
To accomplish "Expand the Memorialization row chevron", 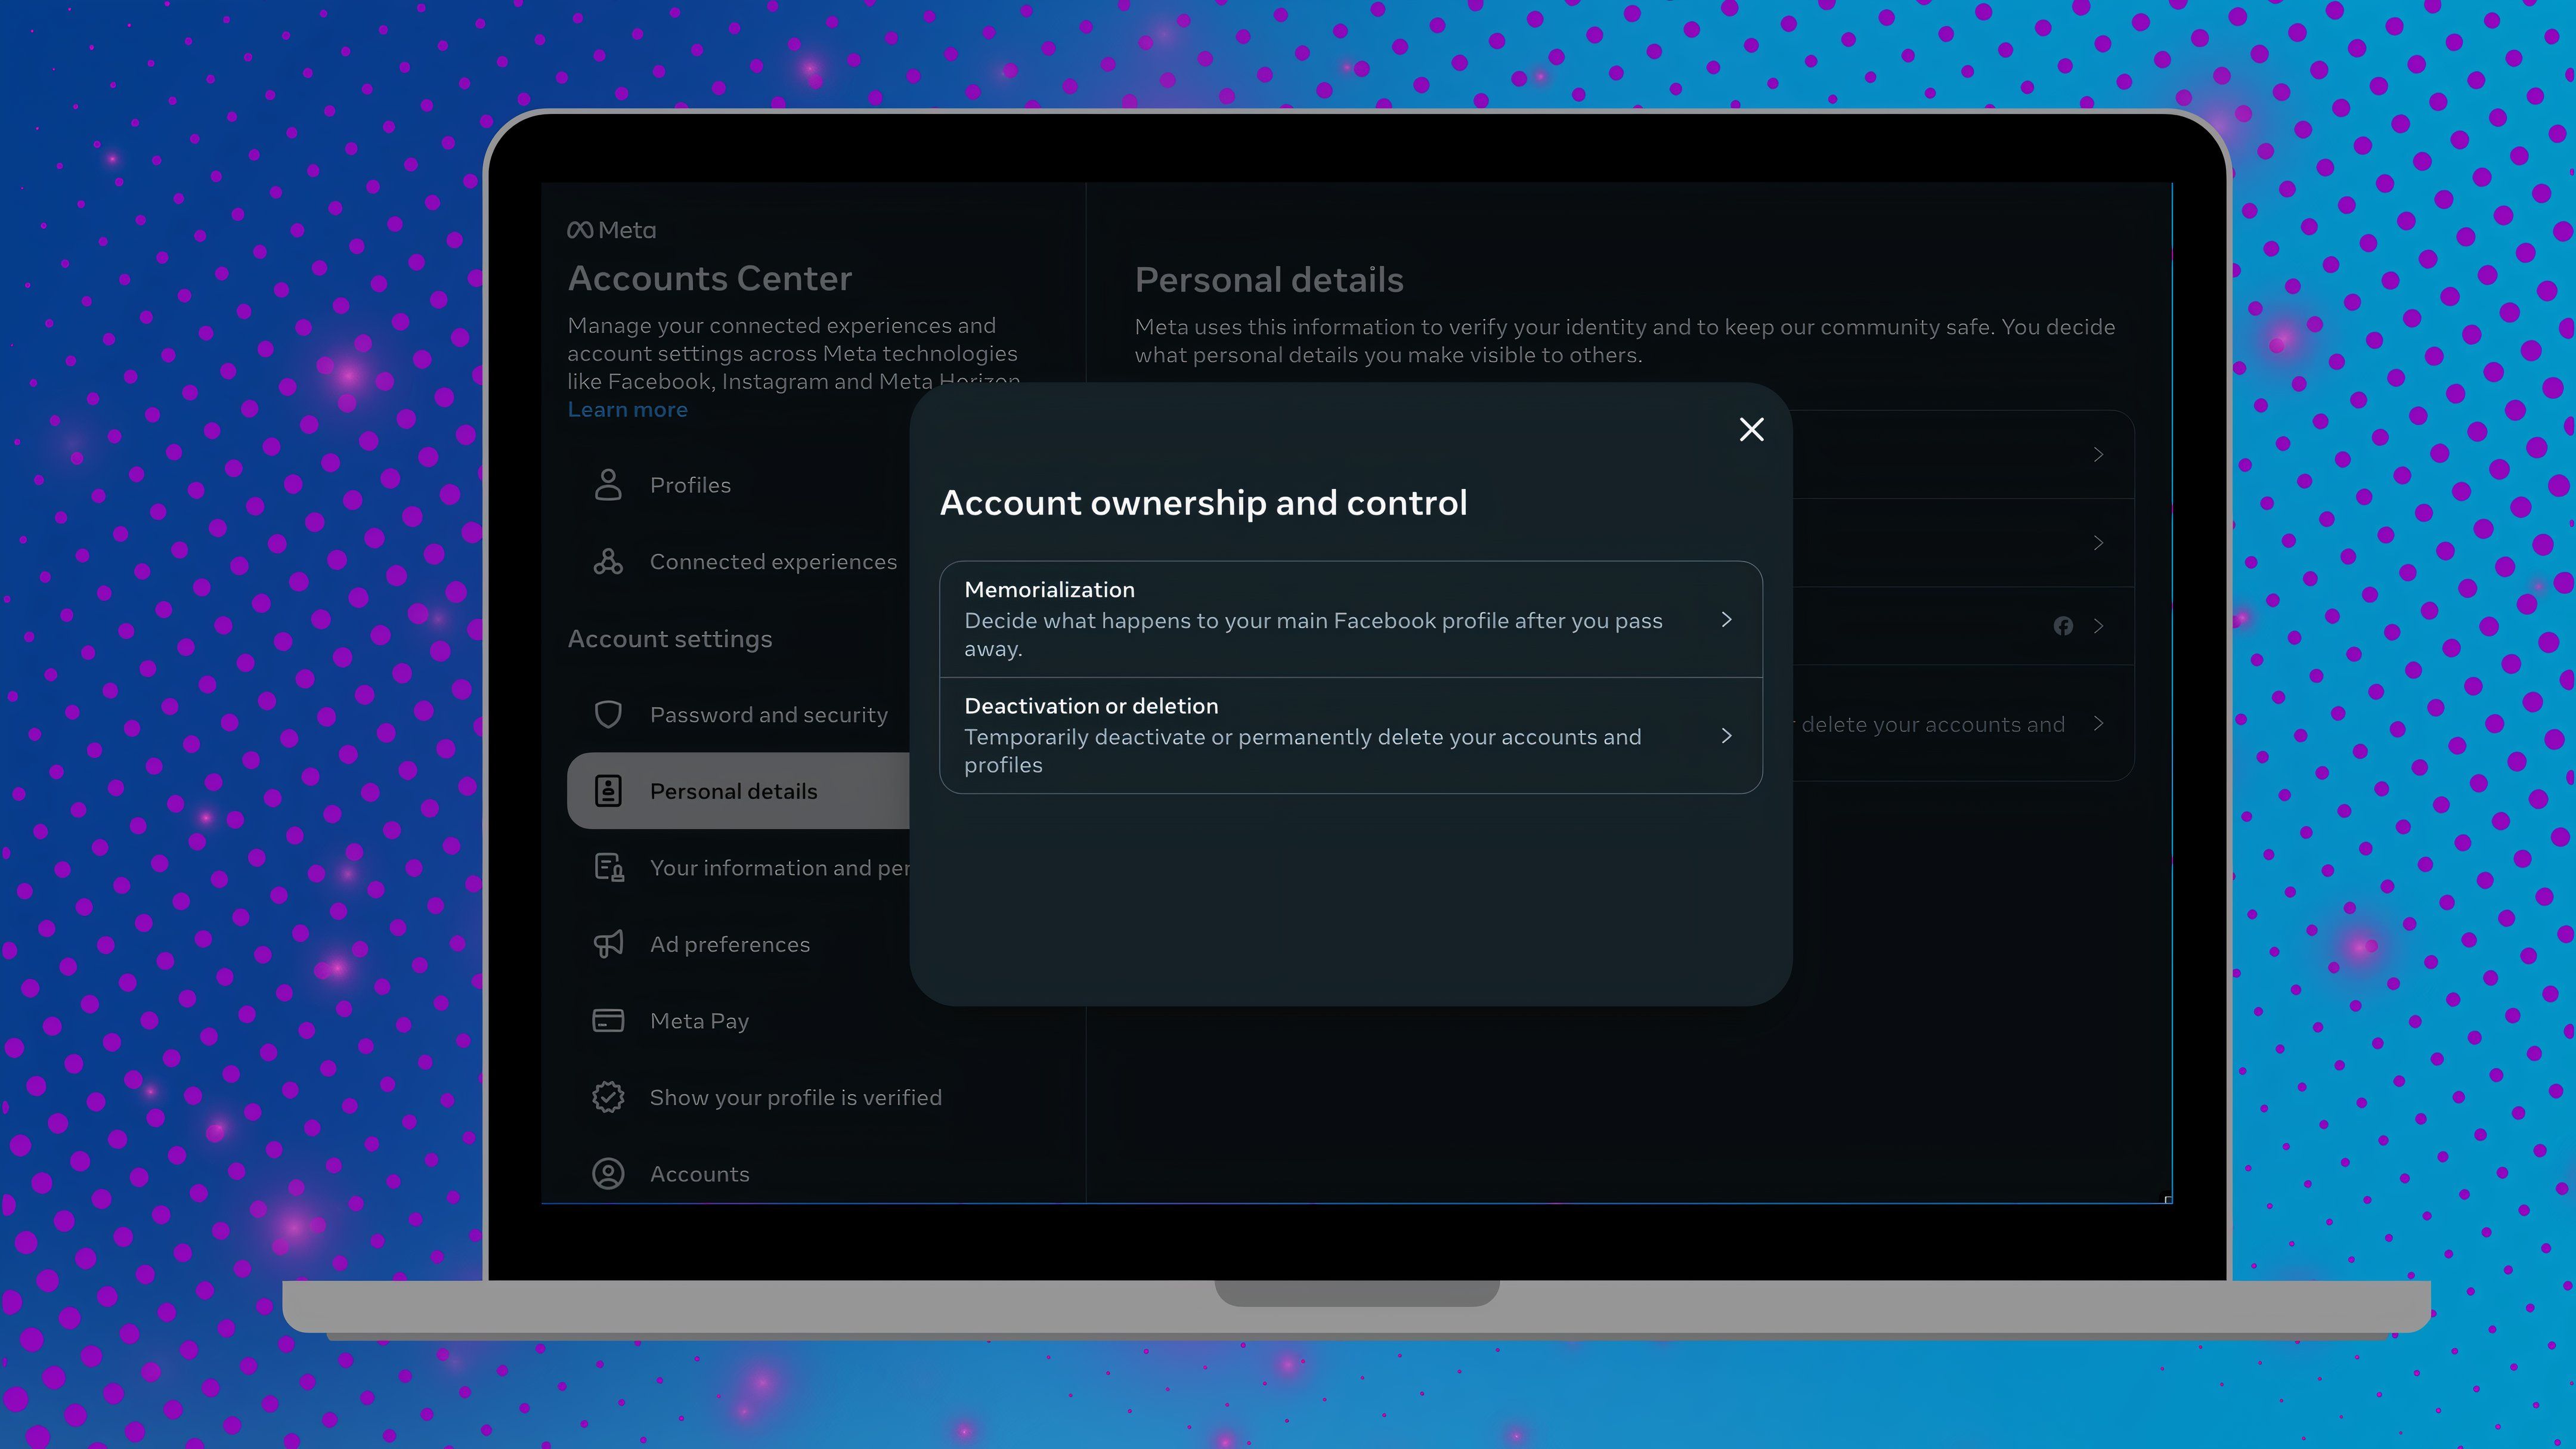I will click(1726, 620).
